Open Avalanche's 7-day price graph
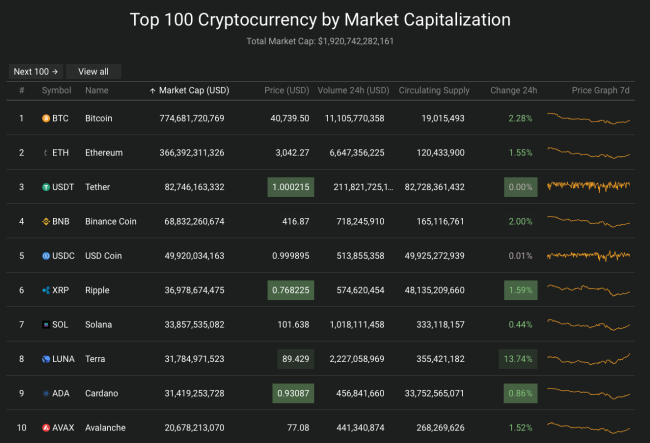 [589, 428]
